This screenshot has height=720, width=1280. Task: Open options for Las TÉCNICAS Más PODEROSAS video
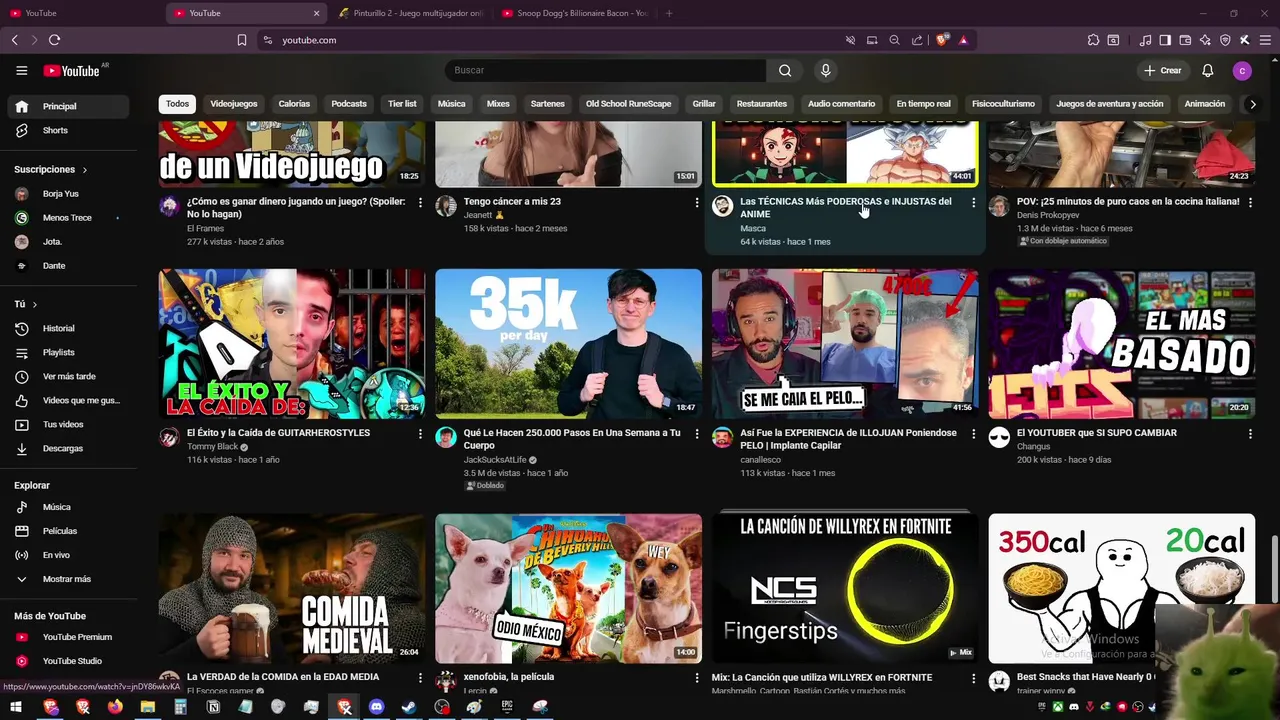tap(973, 202)
